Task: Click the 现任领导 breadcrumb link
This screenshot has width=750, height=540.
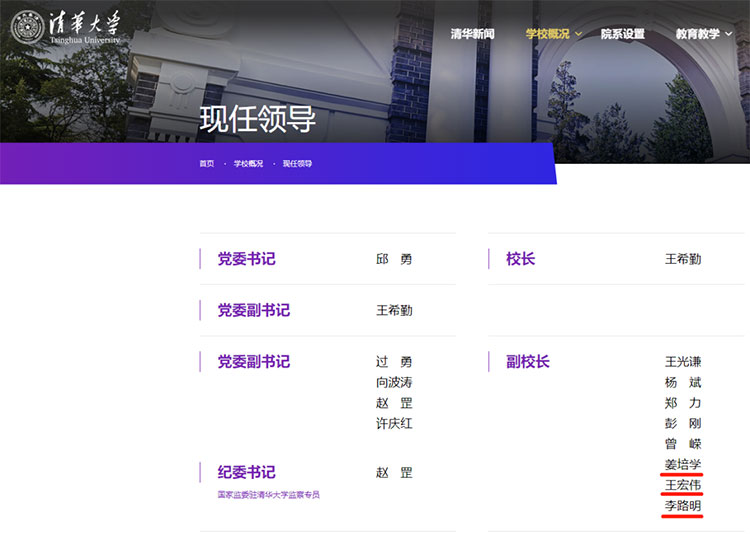Action: point(297,164)
